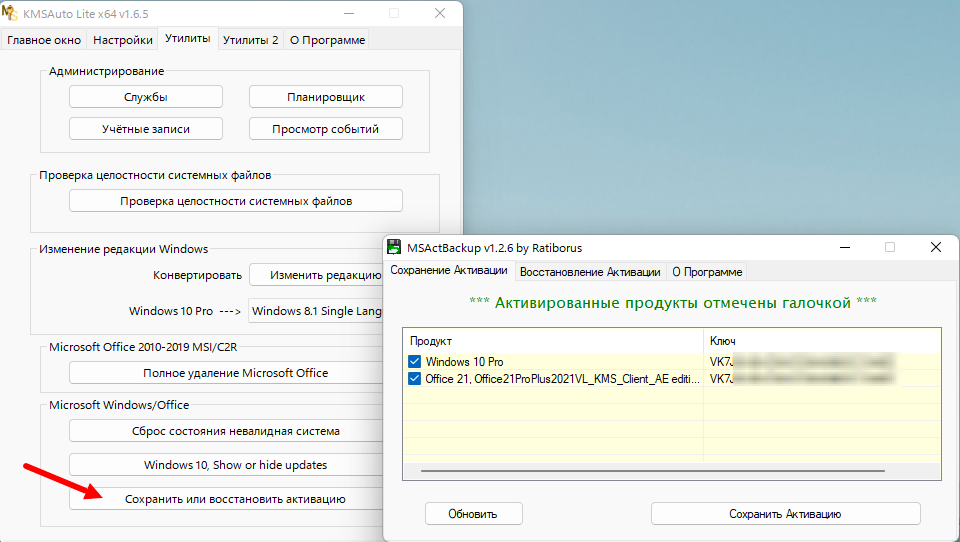Click the KMSAuto Lite app icon in title bar
This screenshot has height=542, width=960.
10,13
